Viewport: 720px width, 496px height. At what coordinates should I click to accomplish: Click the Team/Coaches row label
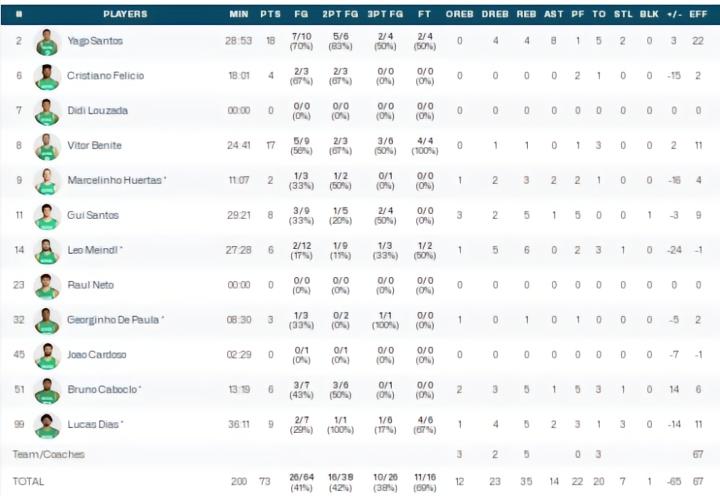(49, 455)
